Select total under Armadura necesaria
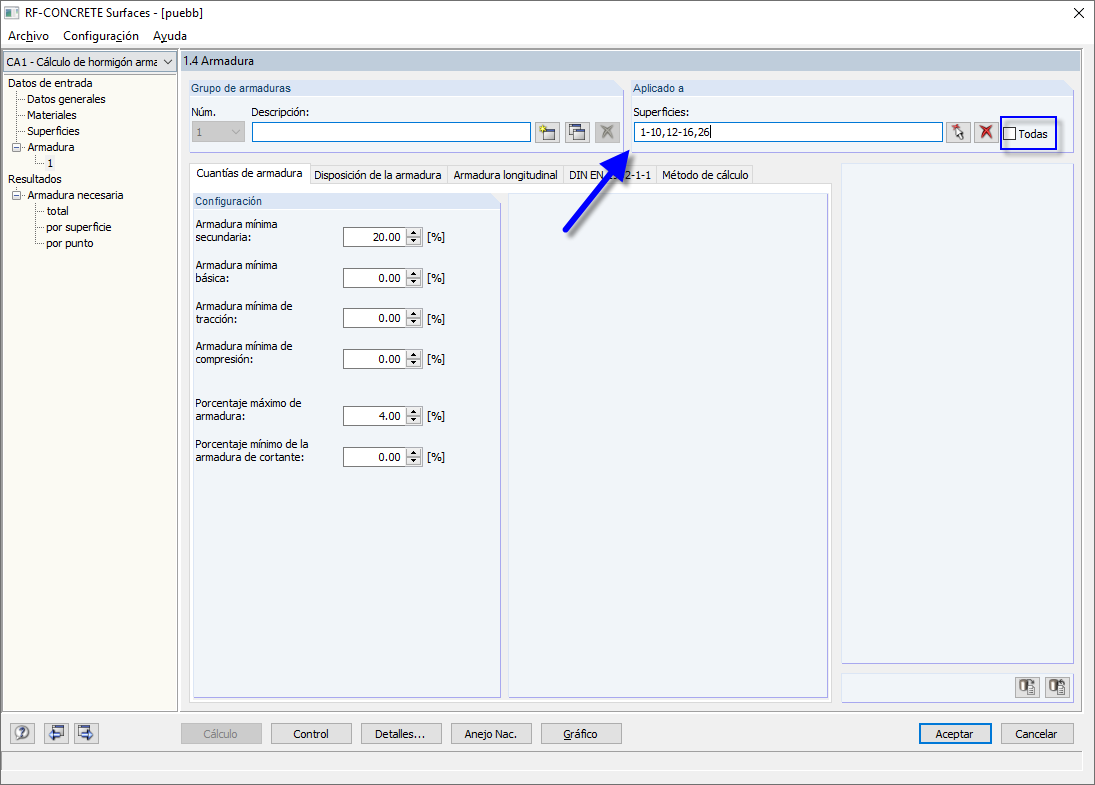 coord(58,211)
